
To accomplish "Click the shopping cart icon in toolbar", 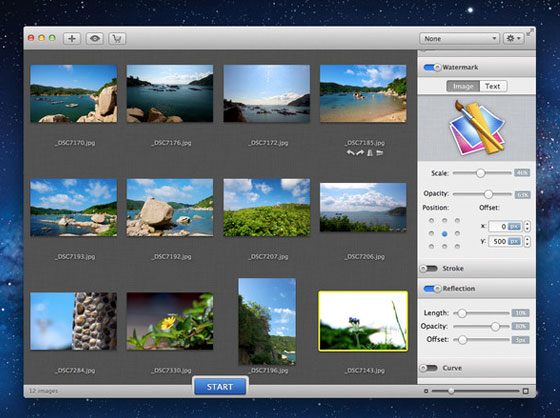I will [x=117, y=38].
